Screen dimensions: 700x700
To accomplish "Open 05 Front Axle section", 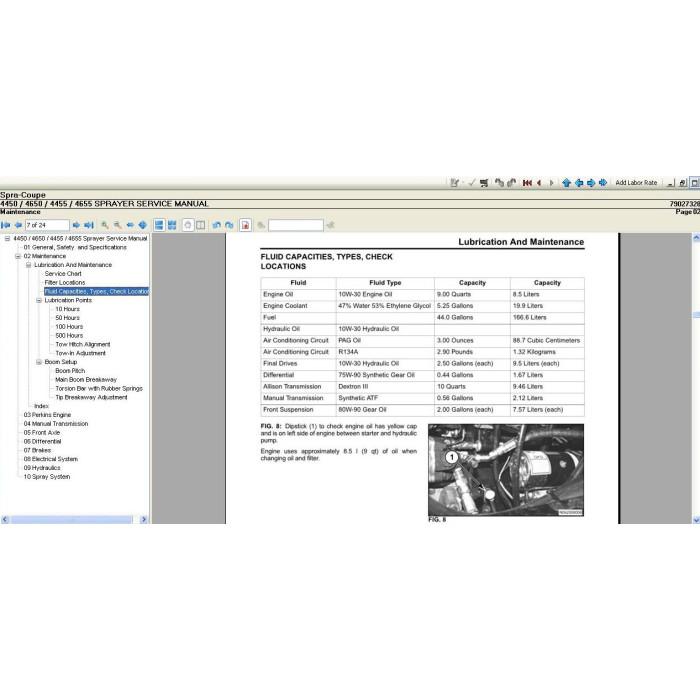I will click(x=42, y=433).
